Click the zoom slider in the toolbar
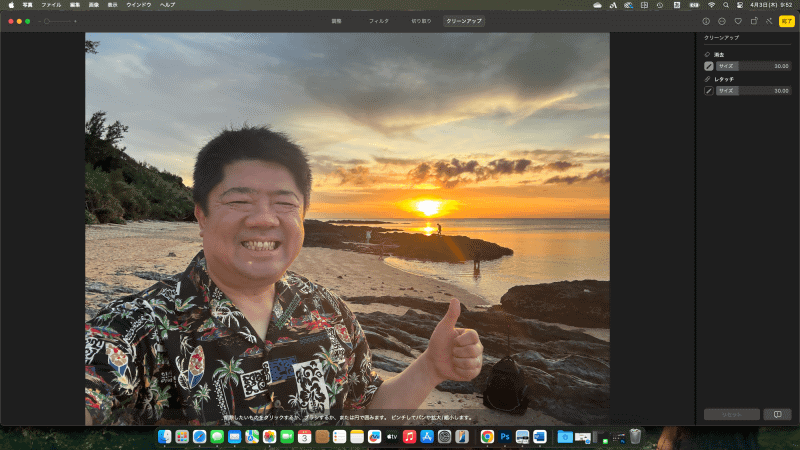This screenshot has height=450, width=800. (57, 21)
